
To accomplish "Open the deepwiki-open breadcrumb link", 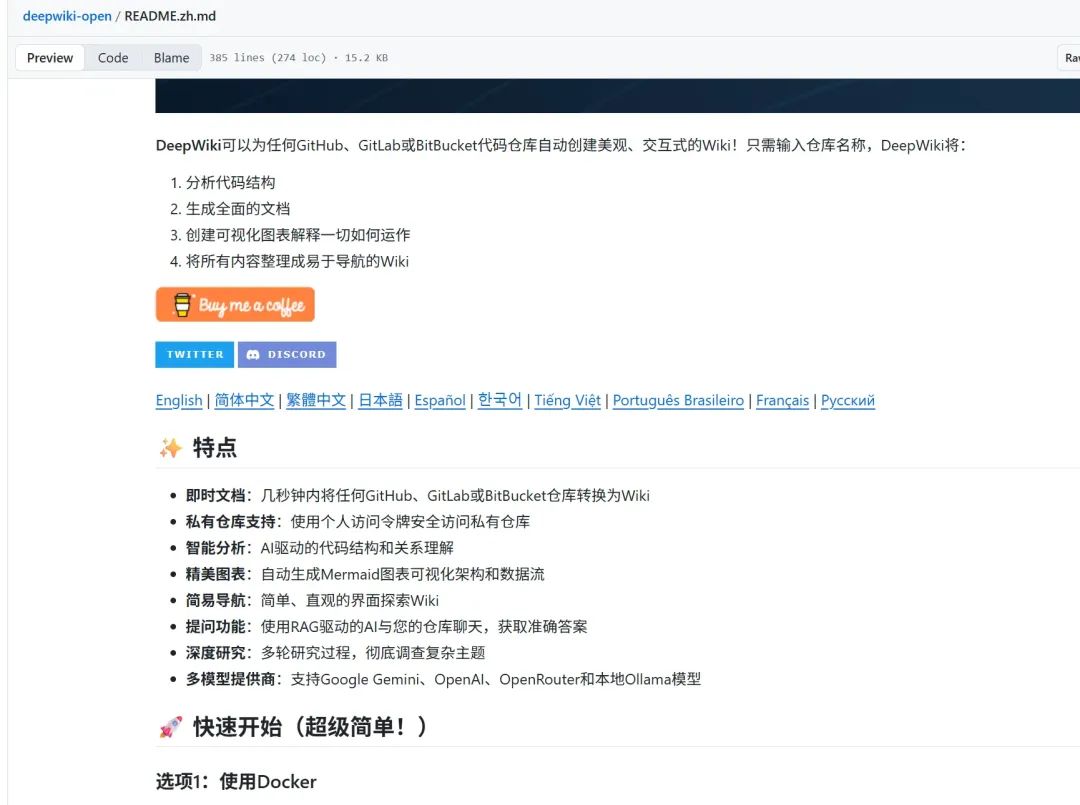I will 67,16.
